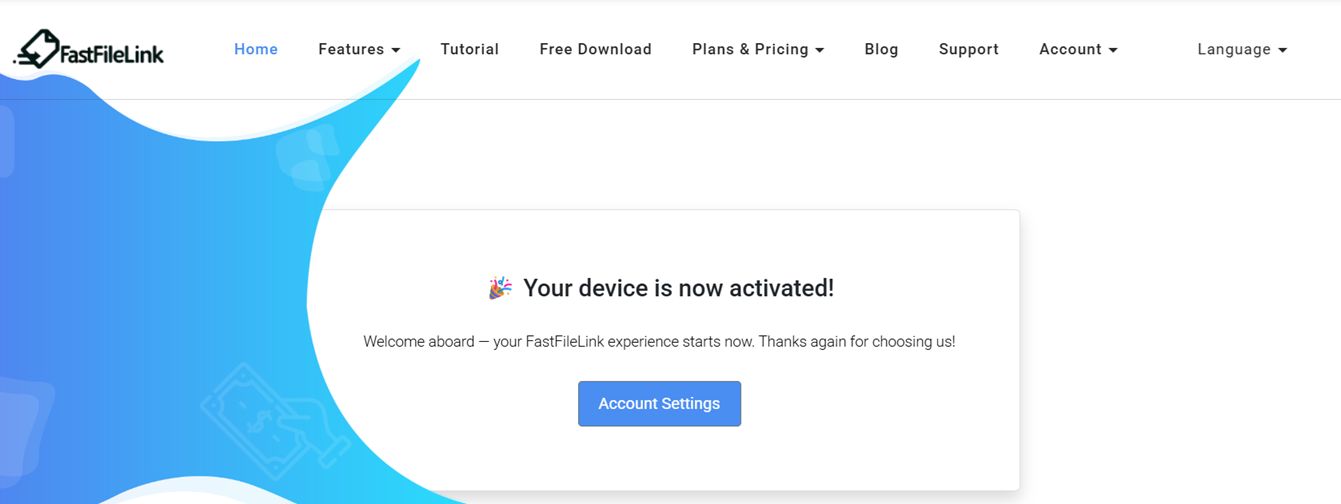Open the Plans & Pricing menu

point(758,49)
